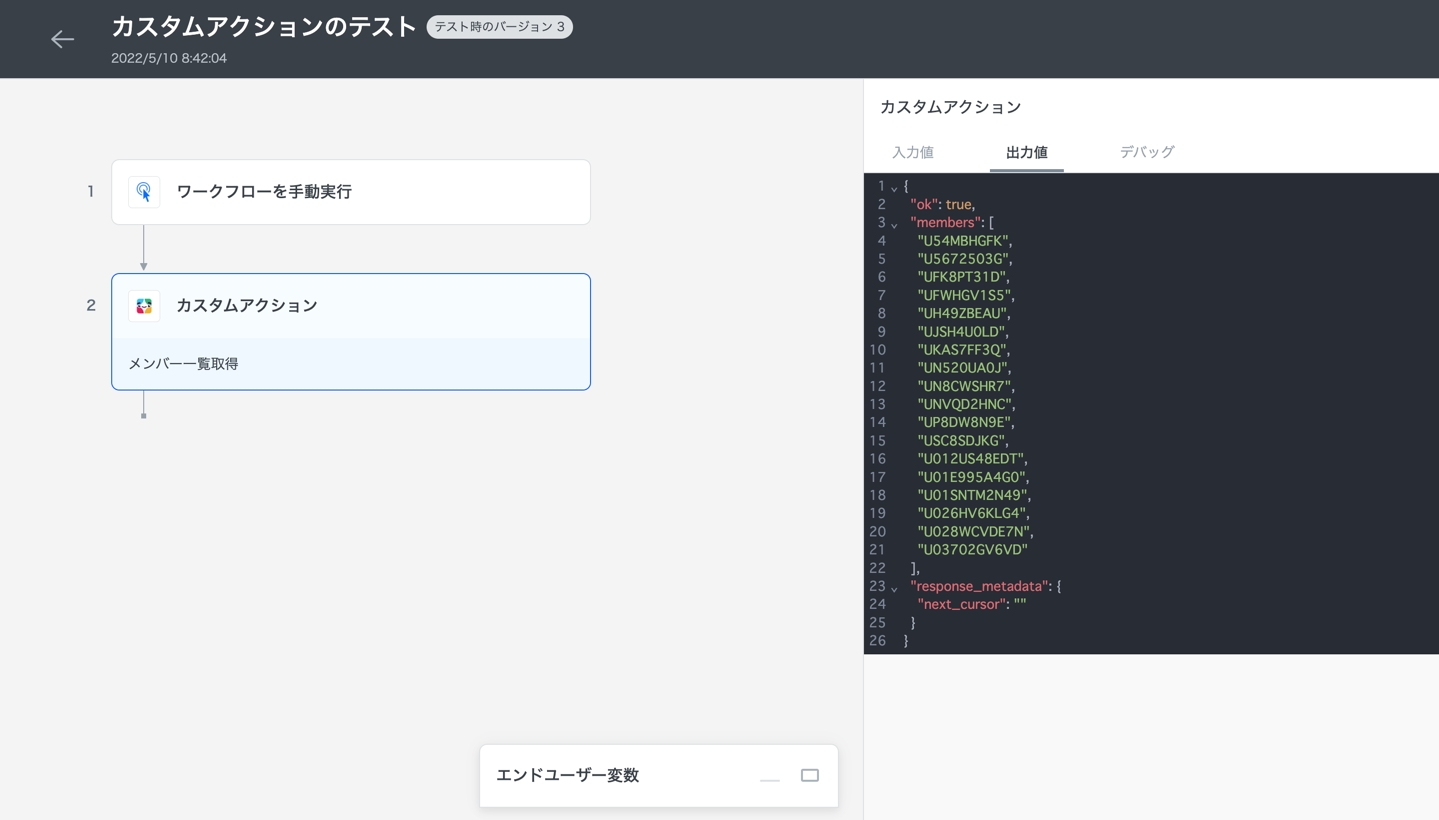
Task: Click the エンドユーザー変数 panel title
Action: pyautogui.click(x=567, y=776)
